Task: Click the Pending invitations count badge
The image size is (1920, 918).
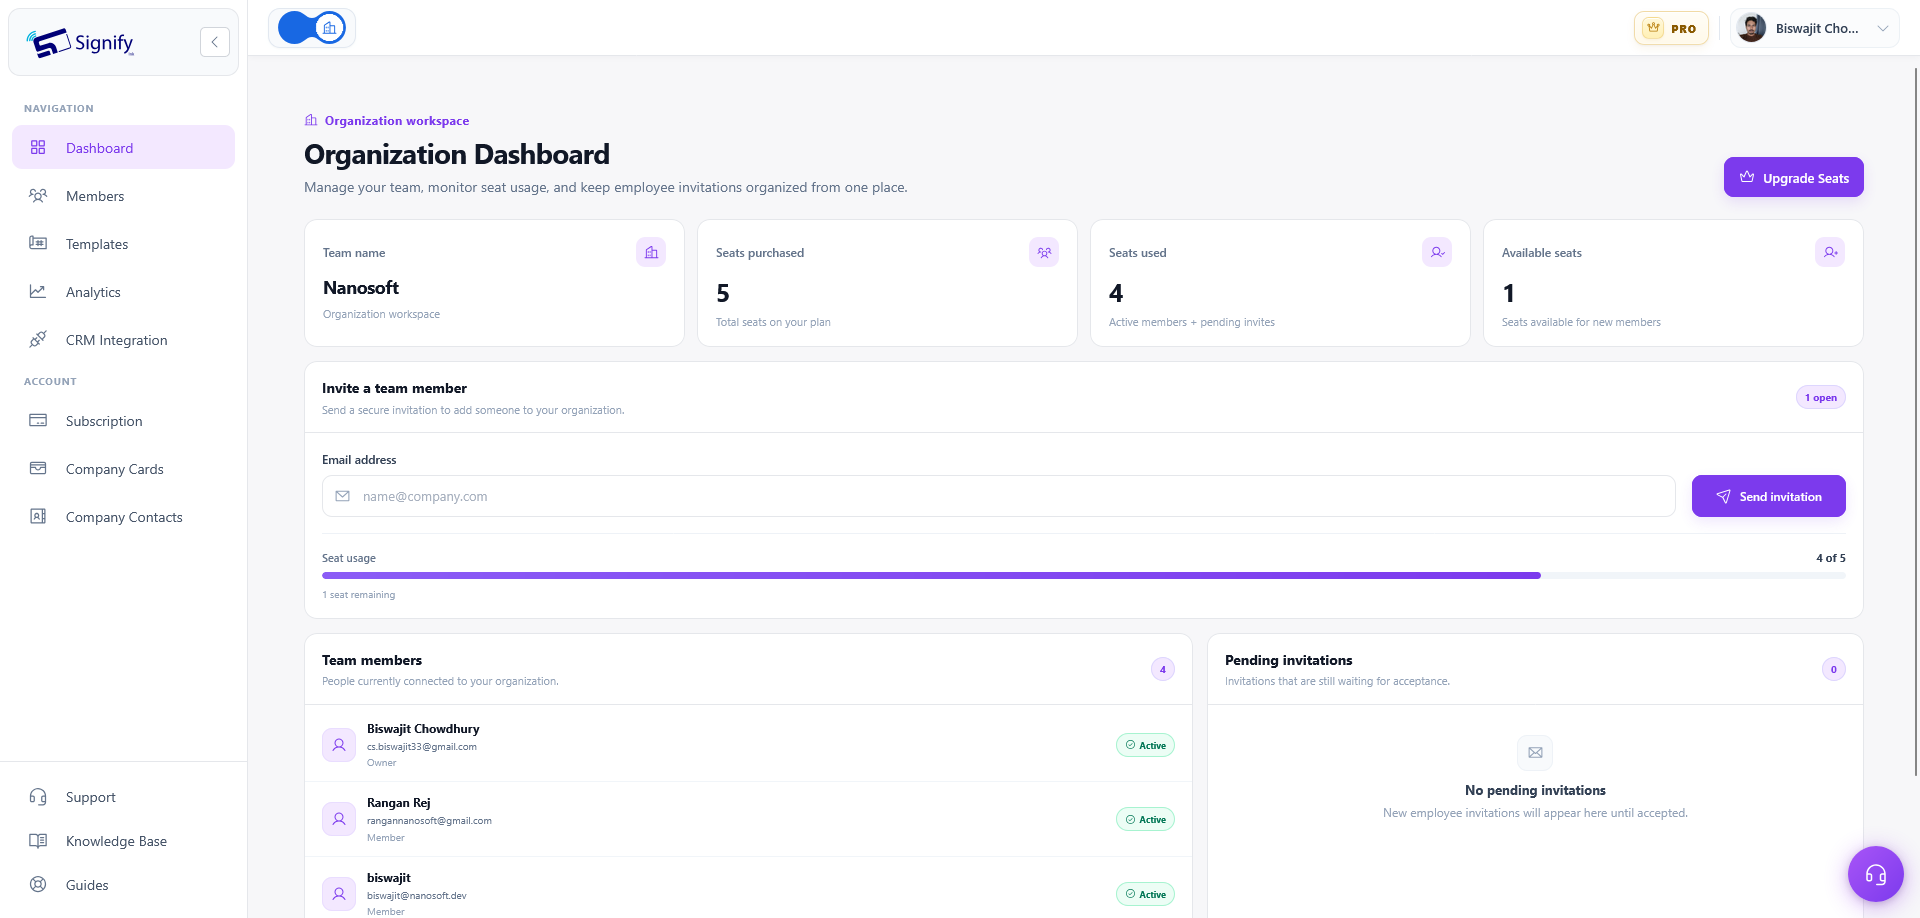Action: tap(1833, 669)
